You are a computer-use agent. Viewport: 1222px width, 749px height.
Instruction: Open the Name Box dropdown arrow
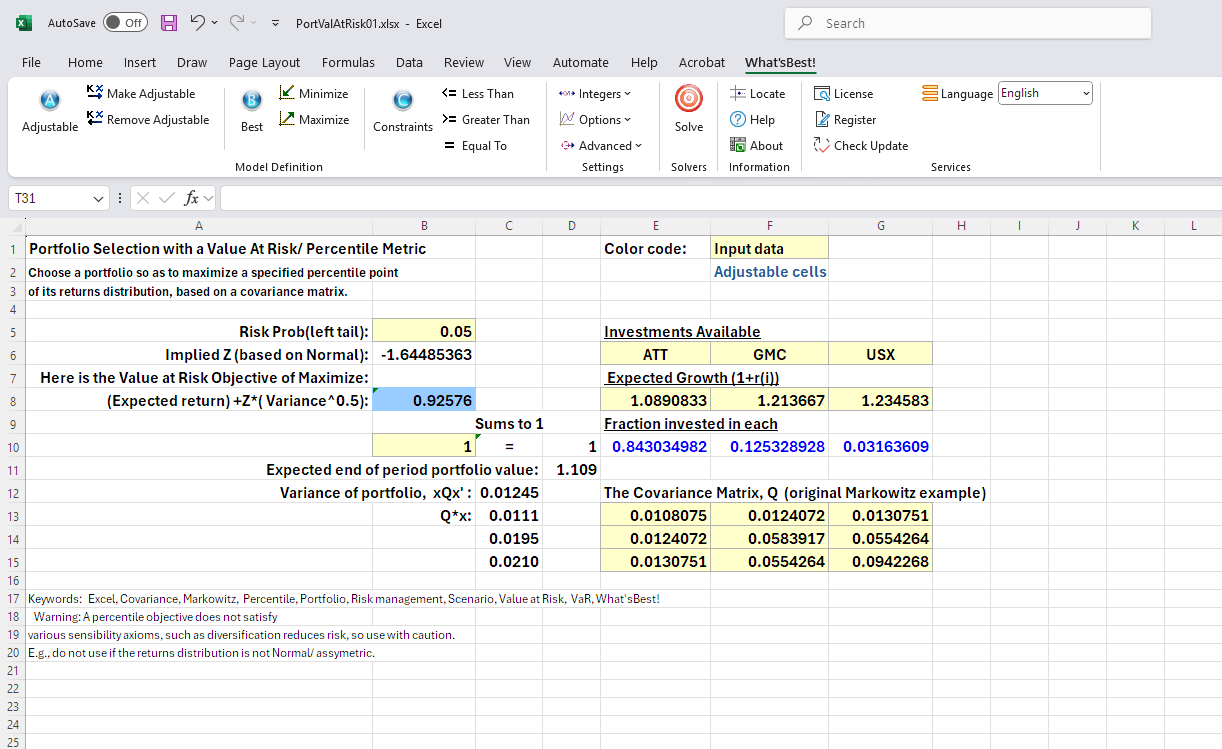click(98, 199)
